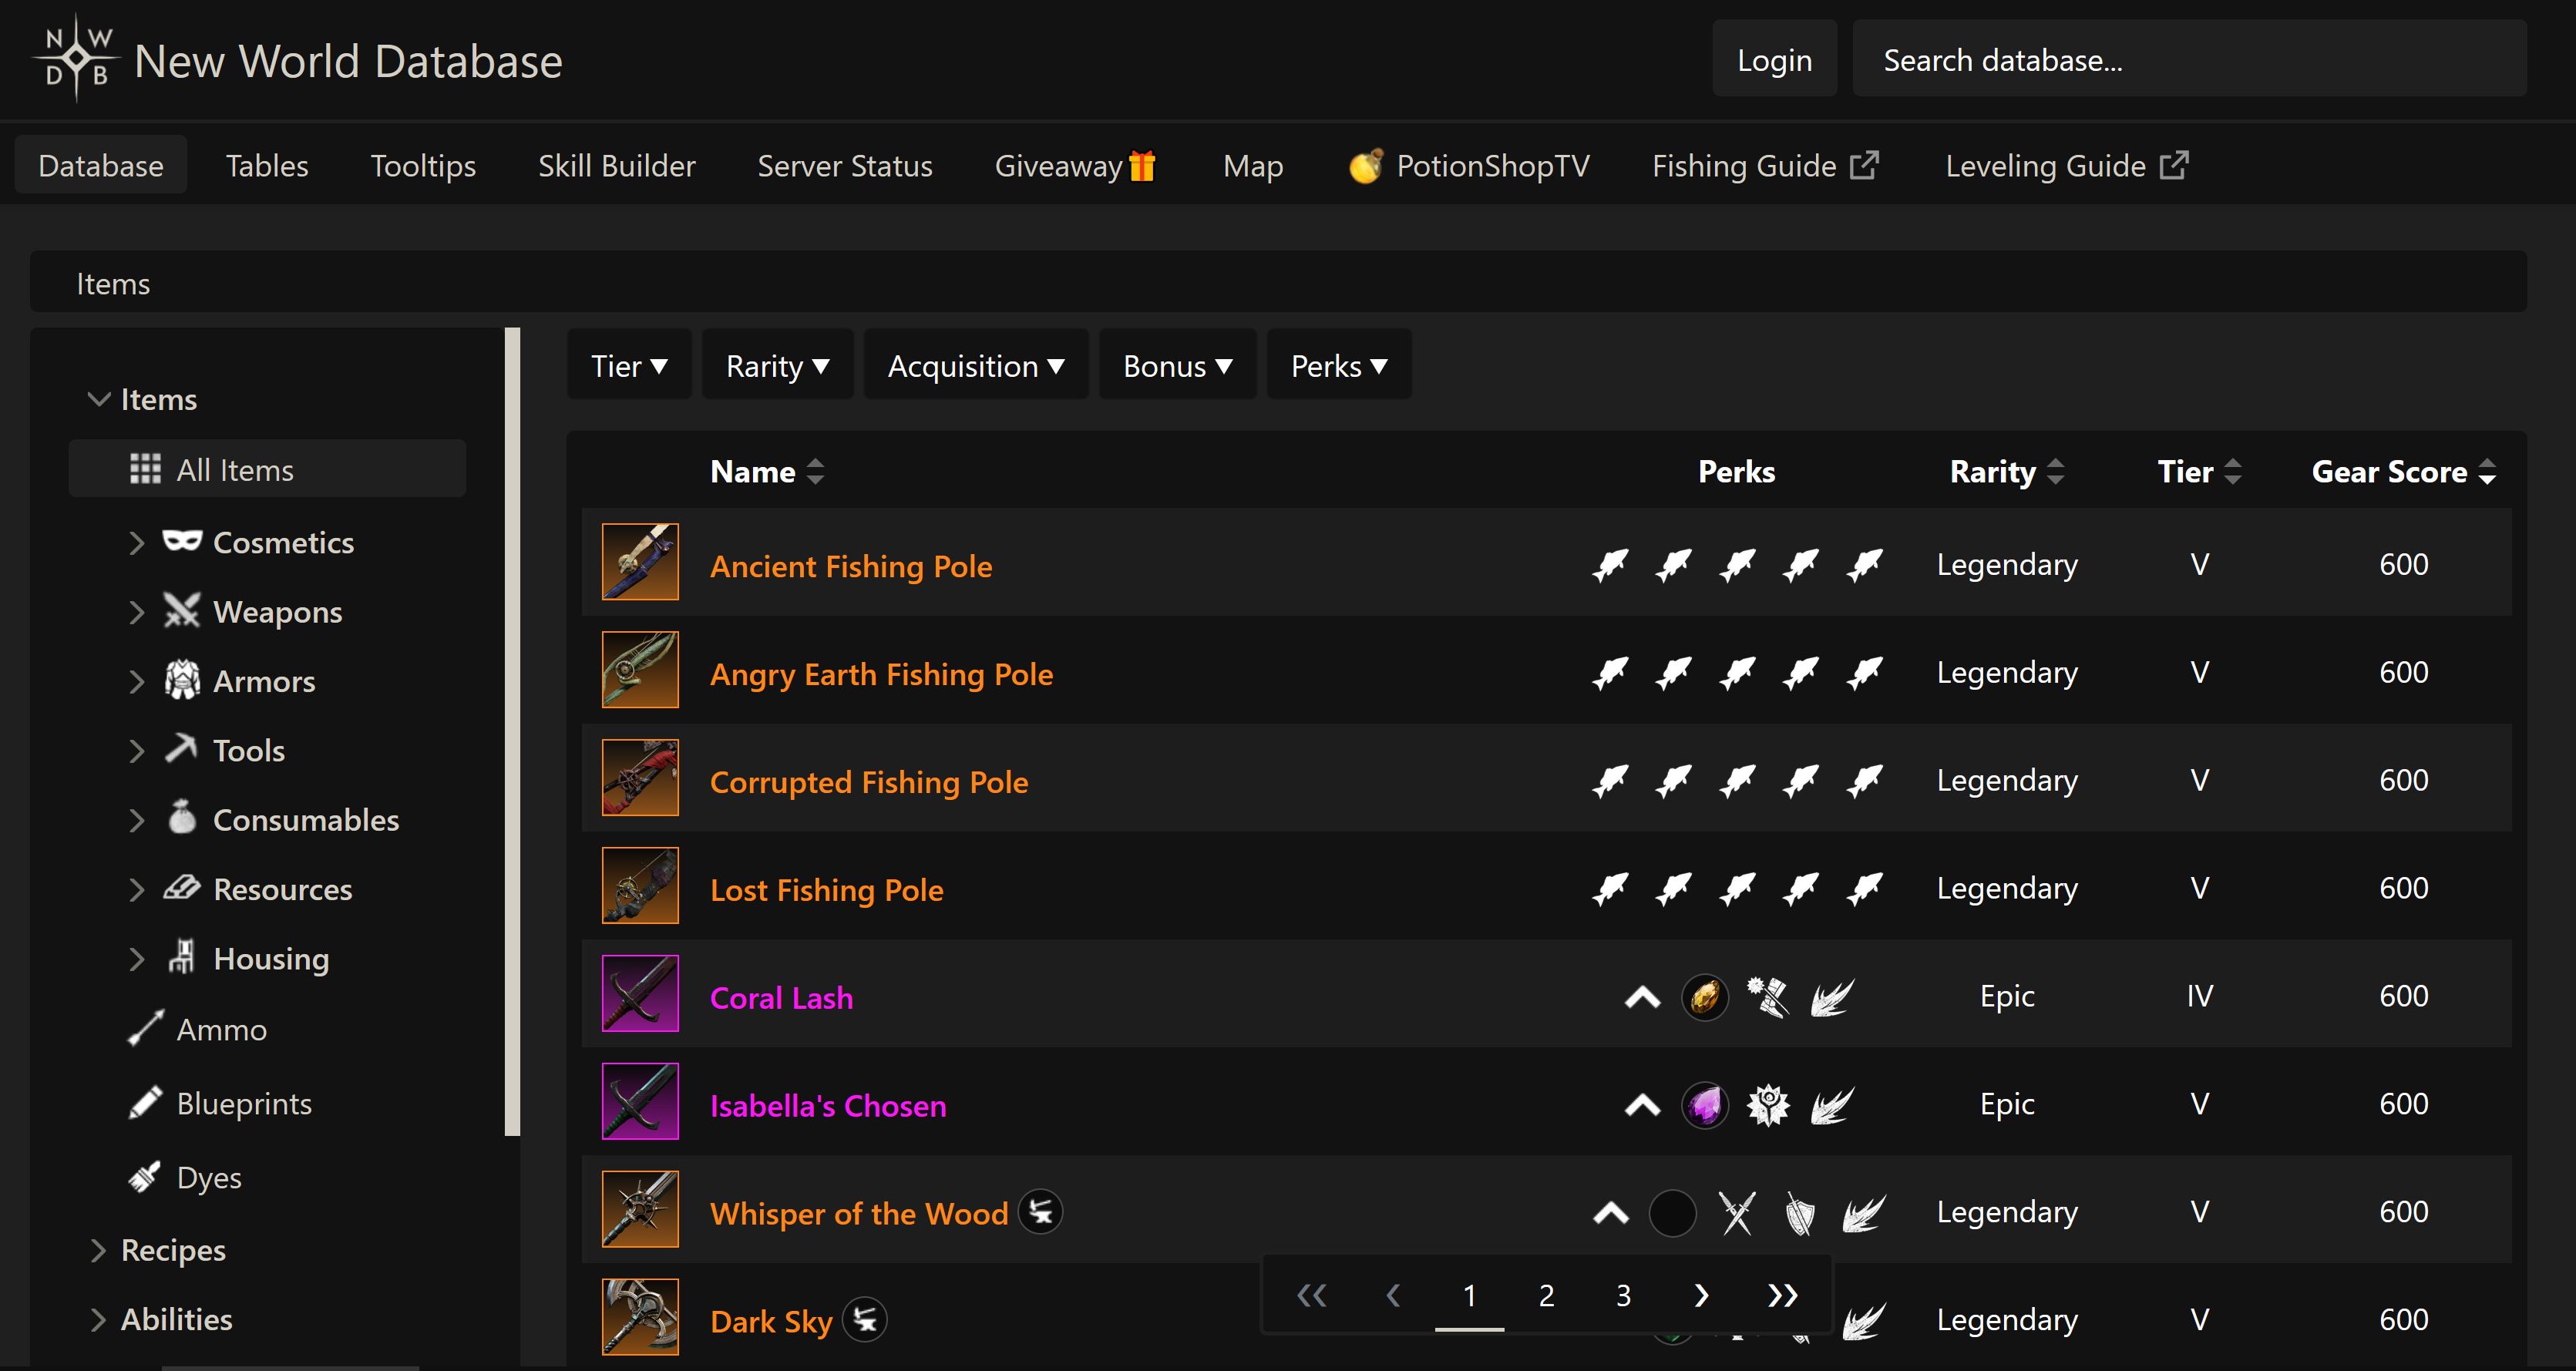Click the Login button
Image resolution: width=2576 pixels, height=1371 pixels.
[x=1774, y=60]
